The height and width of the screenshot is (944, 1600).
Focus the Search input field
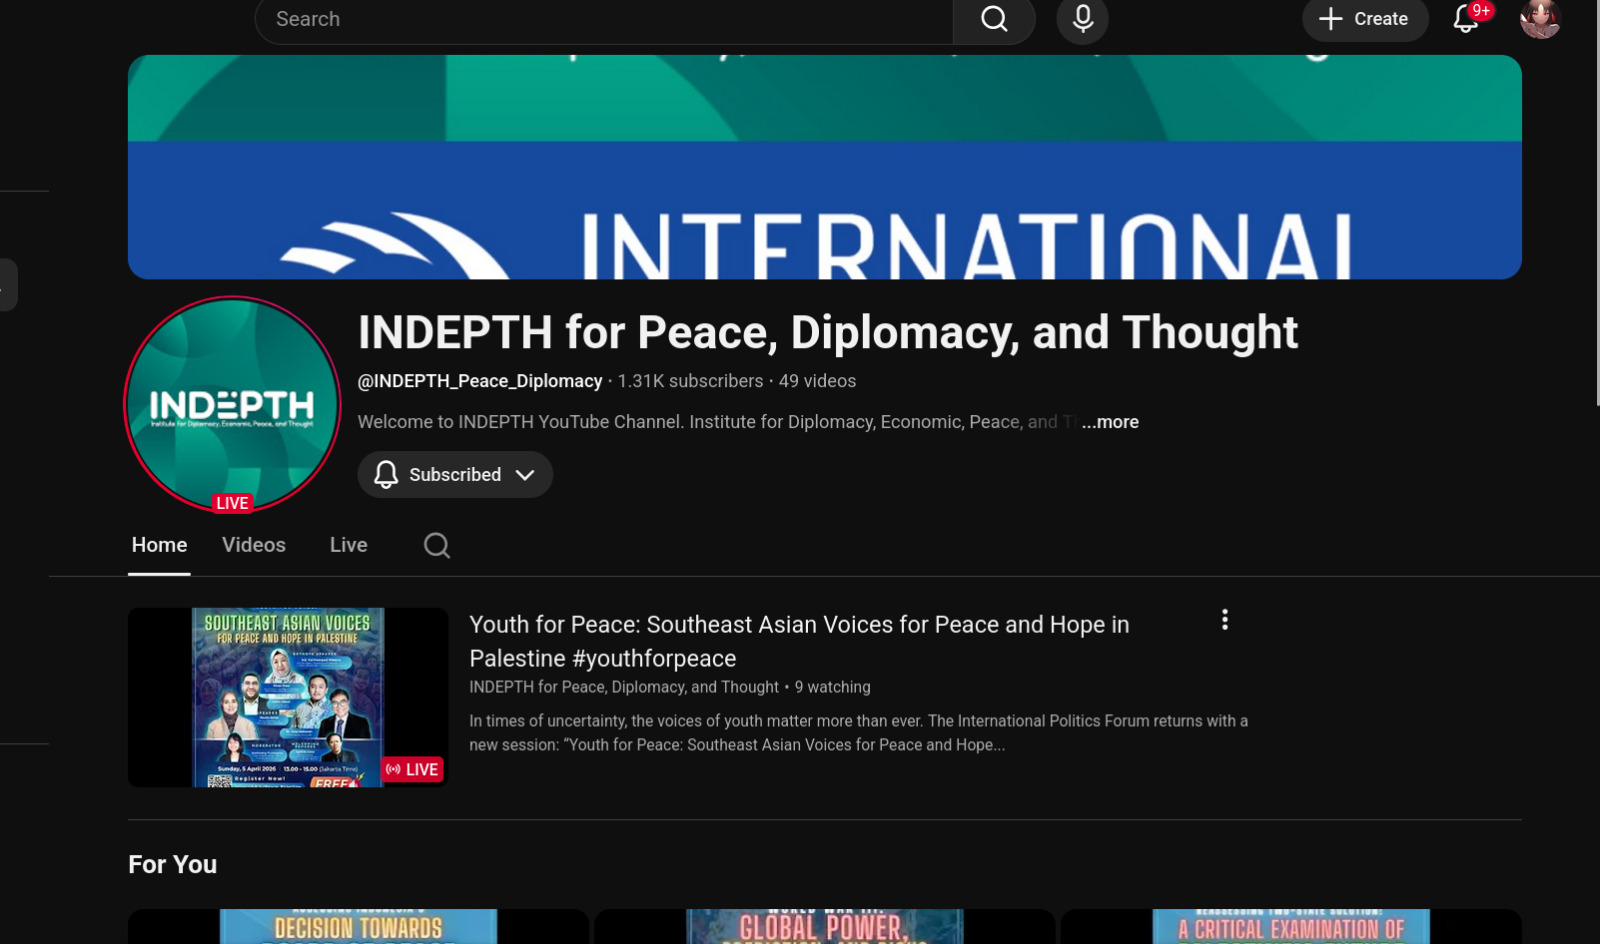[604, 19]
